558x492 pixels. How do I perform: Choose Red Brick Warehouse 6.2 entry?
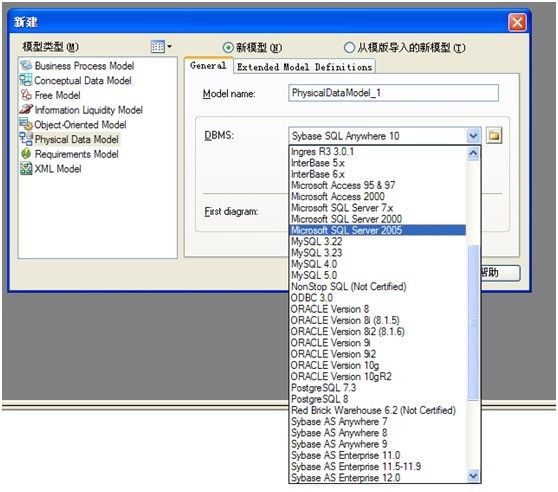(378, 410)
